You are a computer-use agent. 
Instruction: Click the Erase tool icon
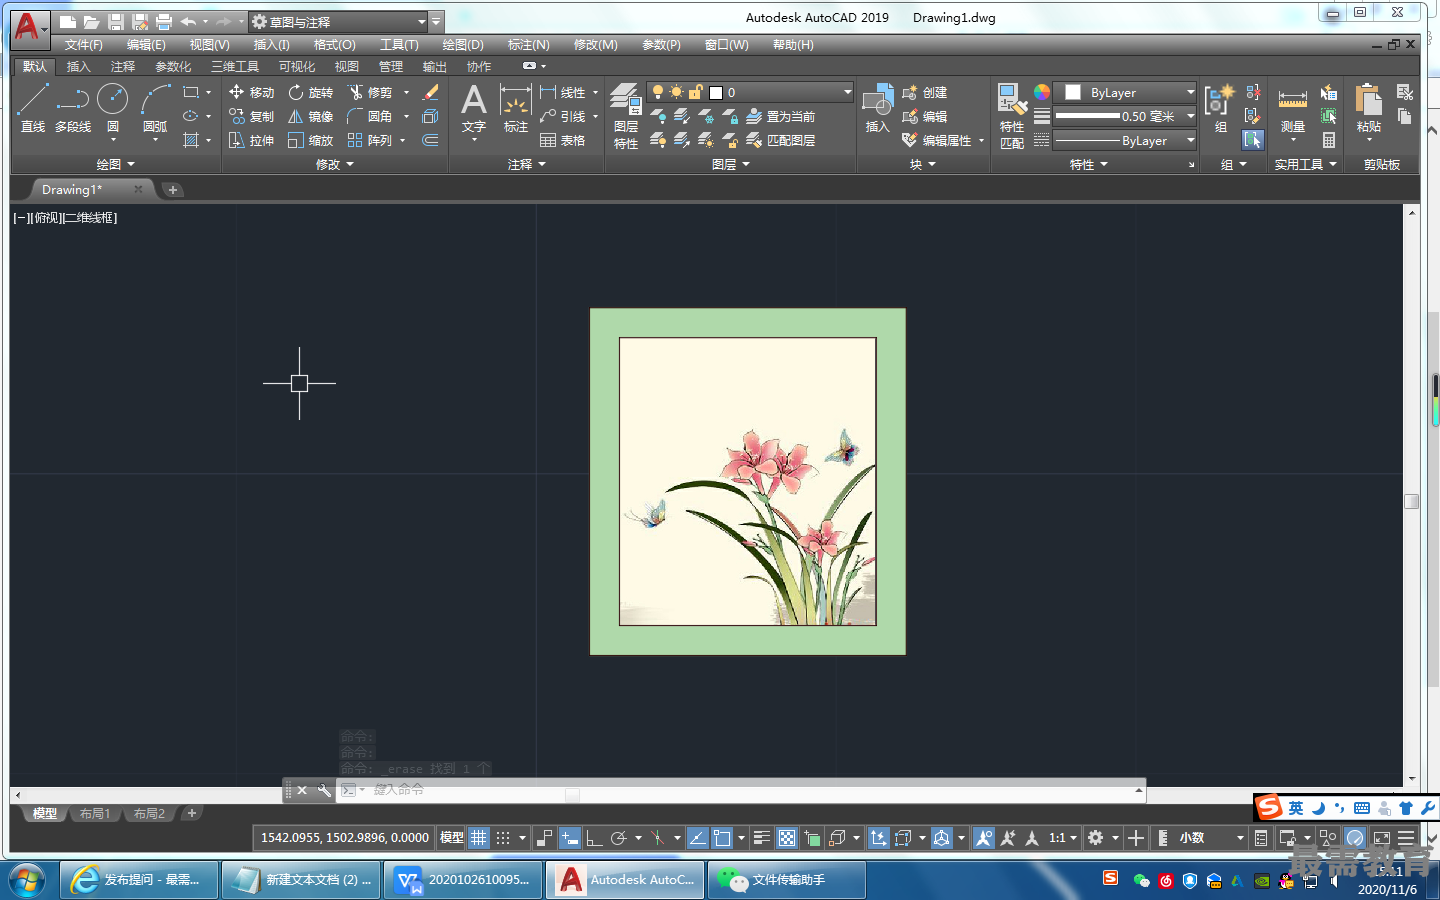pos(431,92)
